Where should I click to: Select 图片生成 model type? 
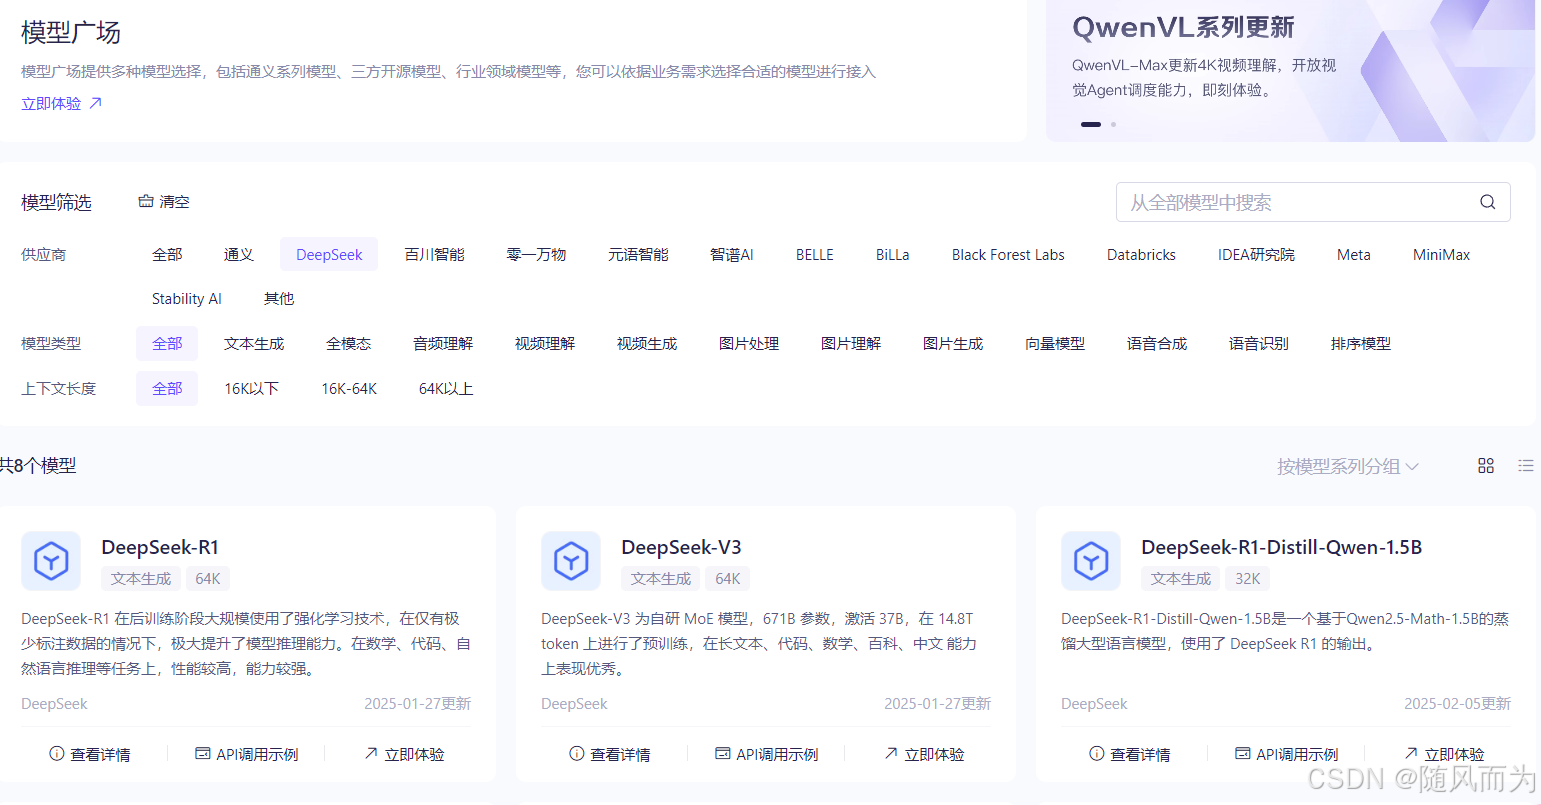click(x=953, y=344)
